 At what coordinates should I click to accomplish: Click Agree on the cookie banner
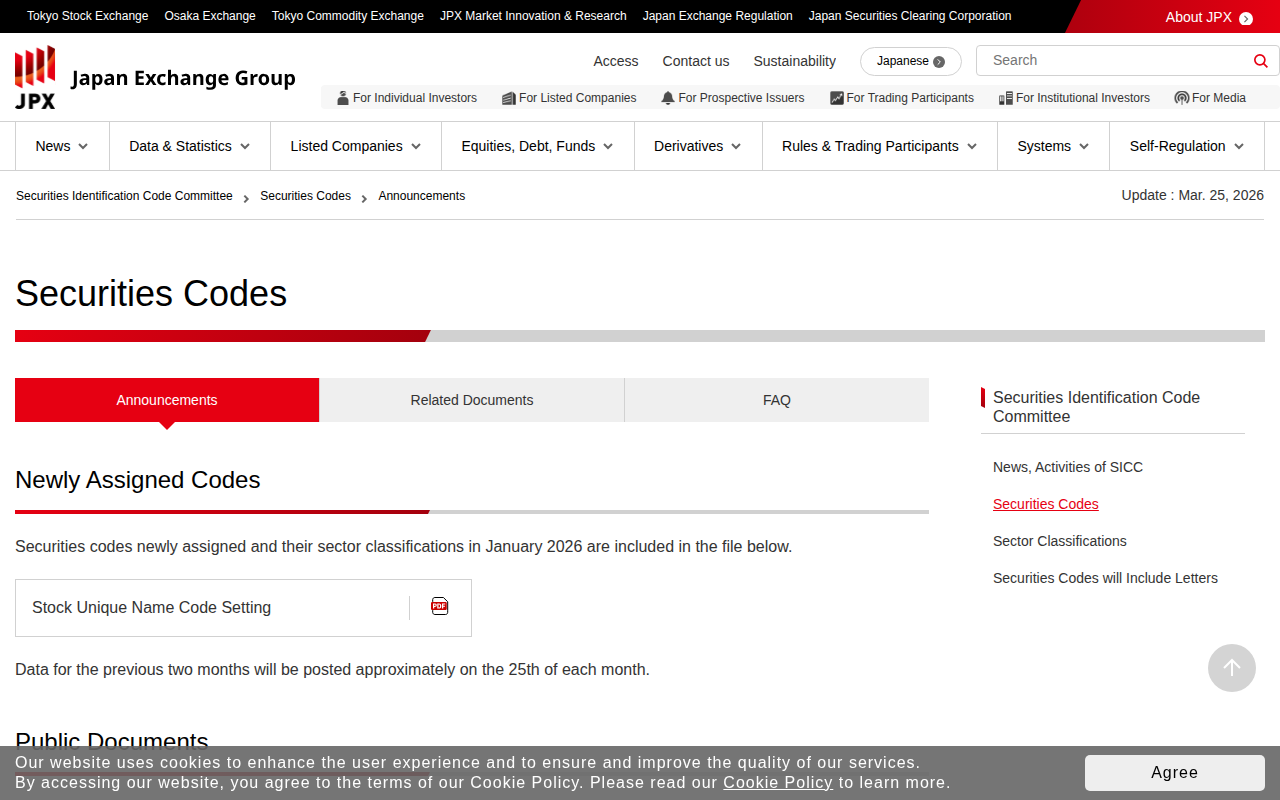(1175, 773)
